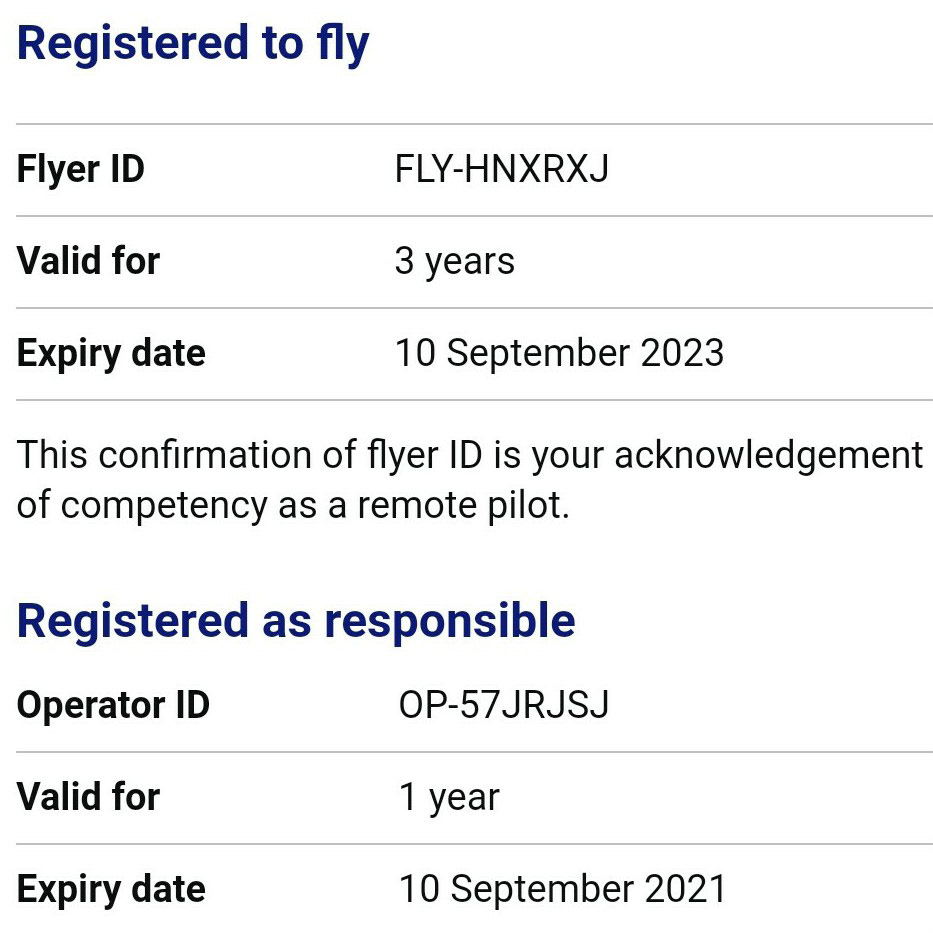Click the operator ID value OP-57JRJSJ
933x933 pixels.
[x=504, y=705]
